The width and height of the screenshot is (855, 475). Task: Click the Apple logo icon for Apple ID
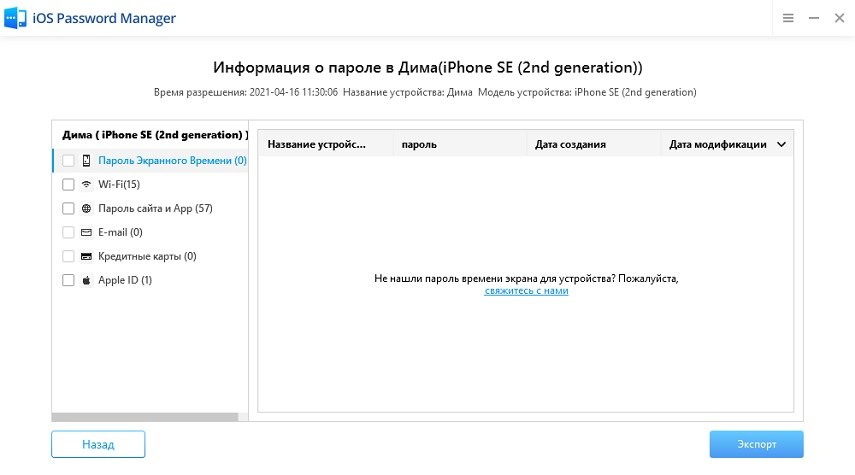[86, 280]
